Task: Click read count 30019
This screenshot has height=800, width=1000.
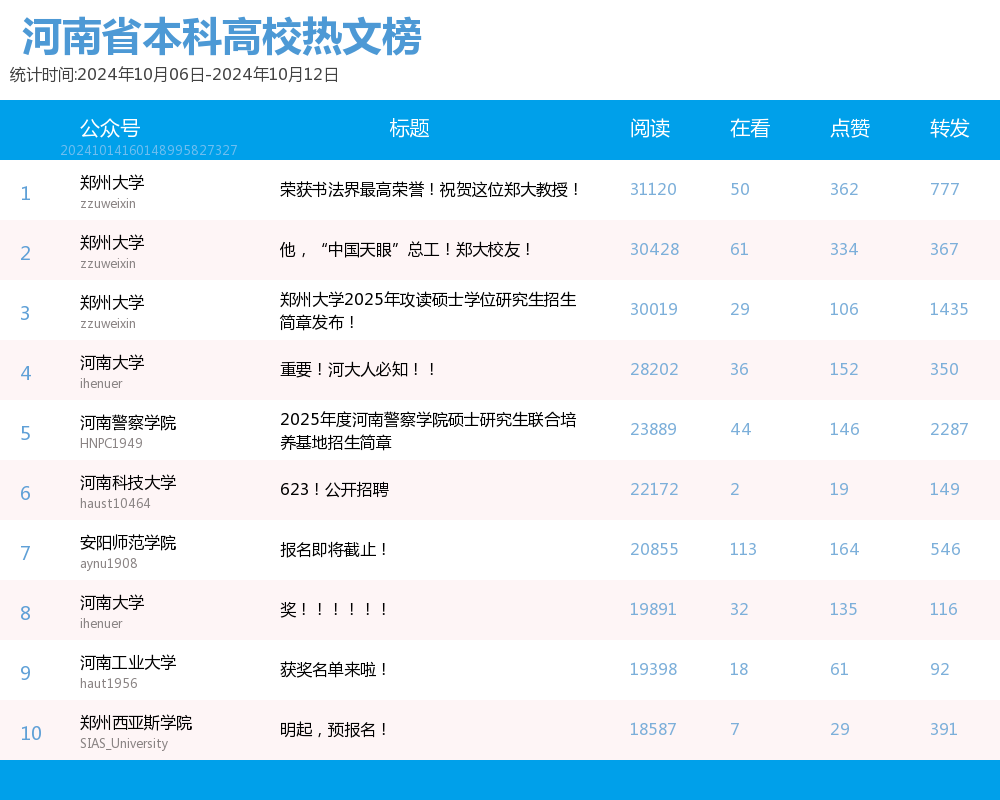Action: point(654,309)
